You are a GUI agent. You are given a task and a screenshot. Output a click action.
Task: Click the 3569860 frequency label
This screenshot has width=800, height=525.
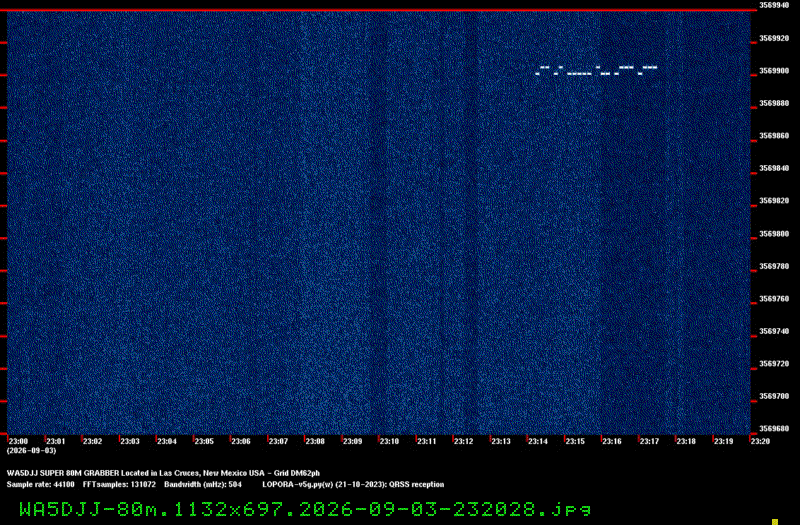click(x=774, y=136)
